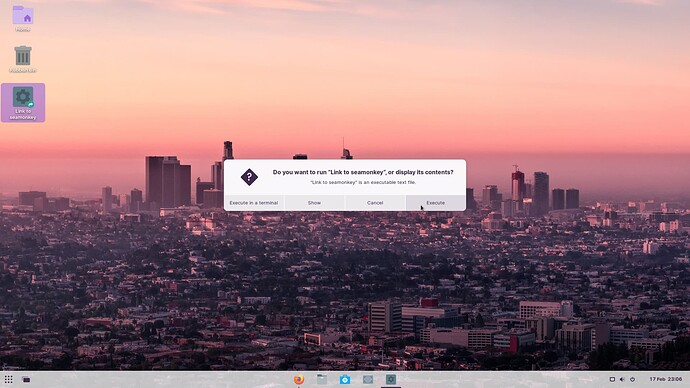Click the Execute button in dialog
Image resolution: width=690 pixels, height=388 pixels.
[x=436, y=203]
